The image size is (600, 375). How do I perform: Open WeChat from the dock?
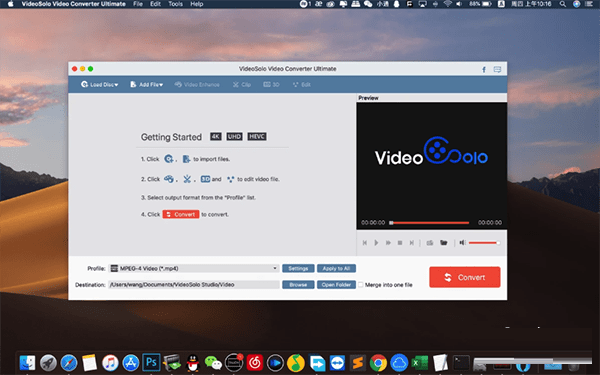213,362
